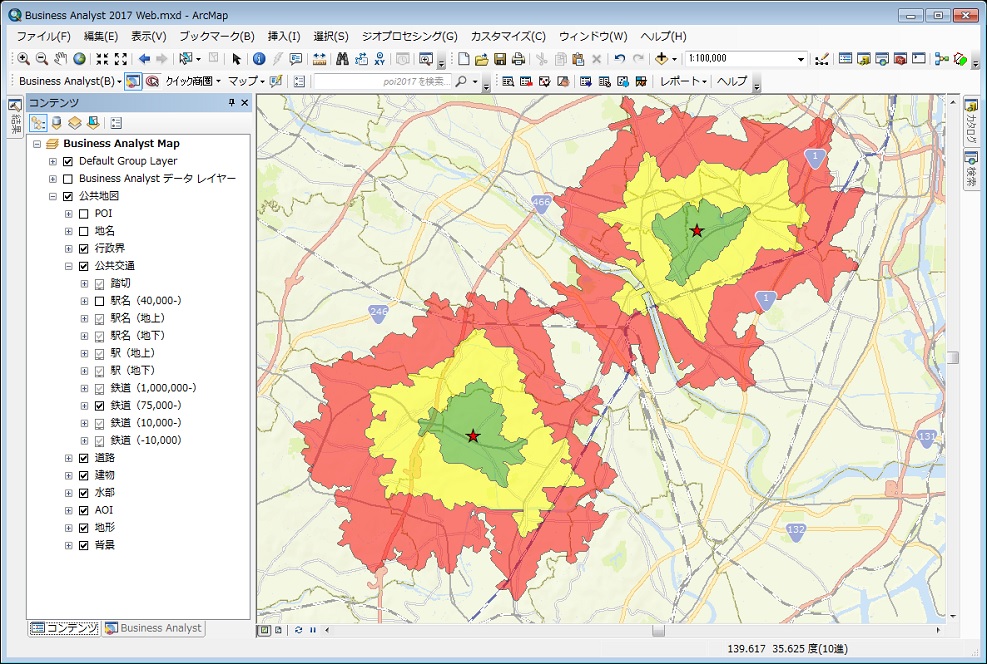
Task: Open the カタログ side tab
Action: pyautogui.click(x=971, y=120)
